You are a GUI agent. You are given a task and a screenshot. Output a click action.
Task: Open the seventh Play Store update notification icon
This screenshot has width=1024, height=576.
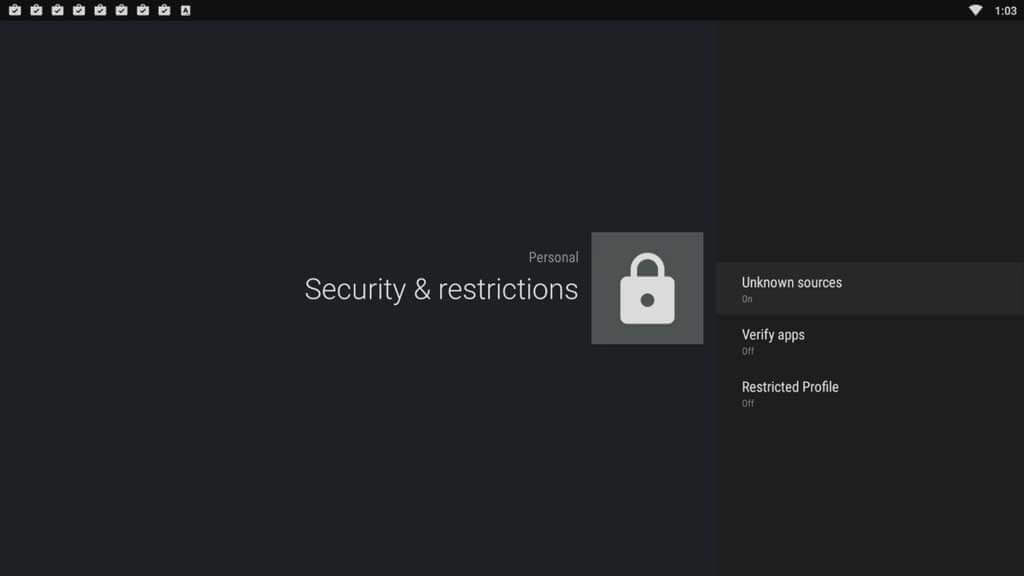pos(143,10)
